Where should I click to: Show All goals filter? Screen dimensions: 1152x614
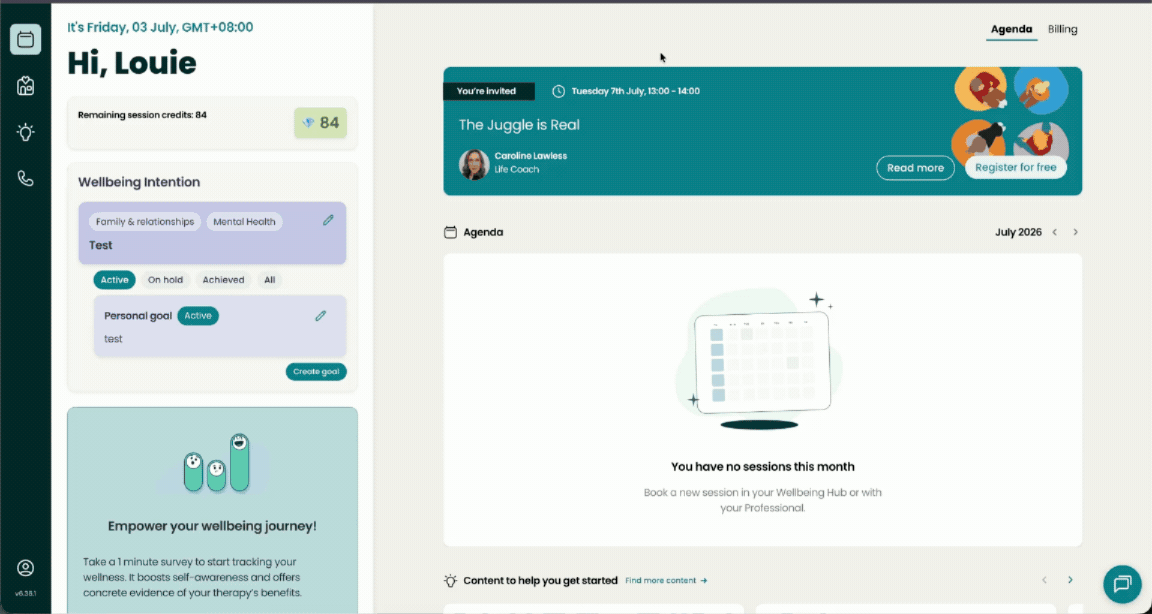pos(270,280)
